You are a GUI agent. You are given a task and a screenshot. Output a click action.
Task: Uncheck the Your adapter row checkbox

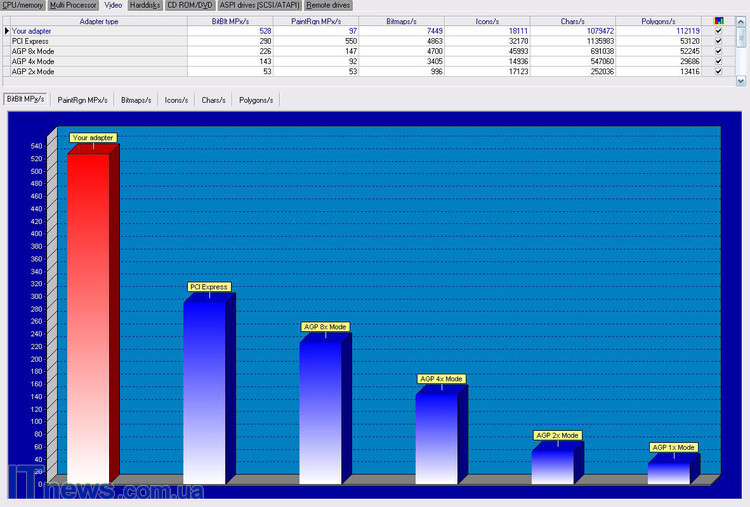[x=719, y=31]
